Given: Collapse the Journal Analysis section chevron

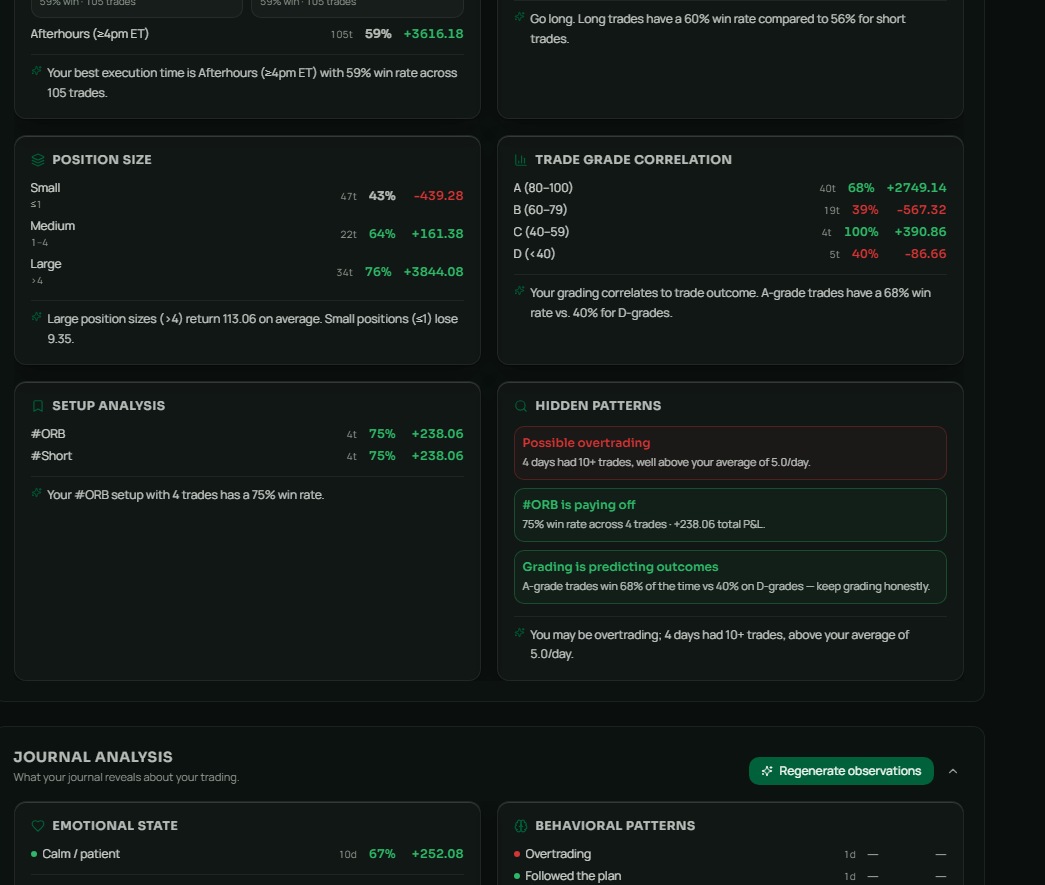Looking at the screenshot, I should point(953,771).
